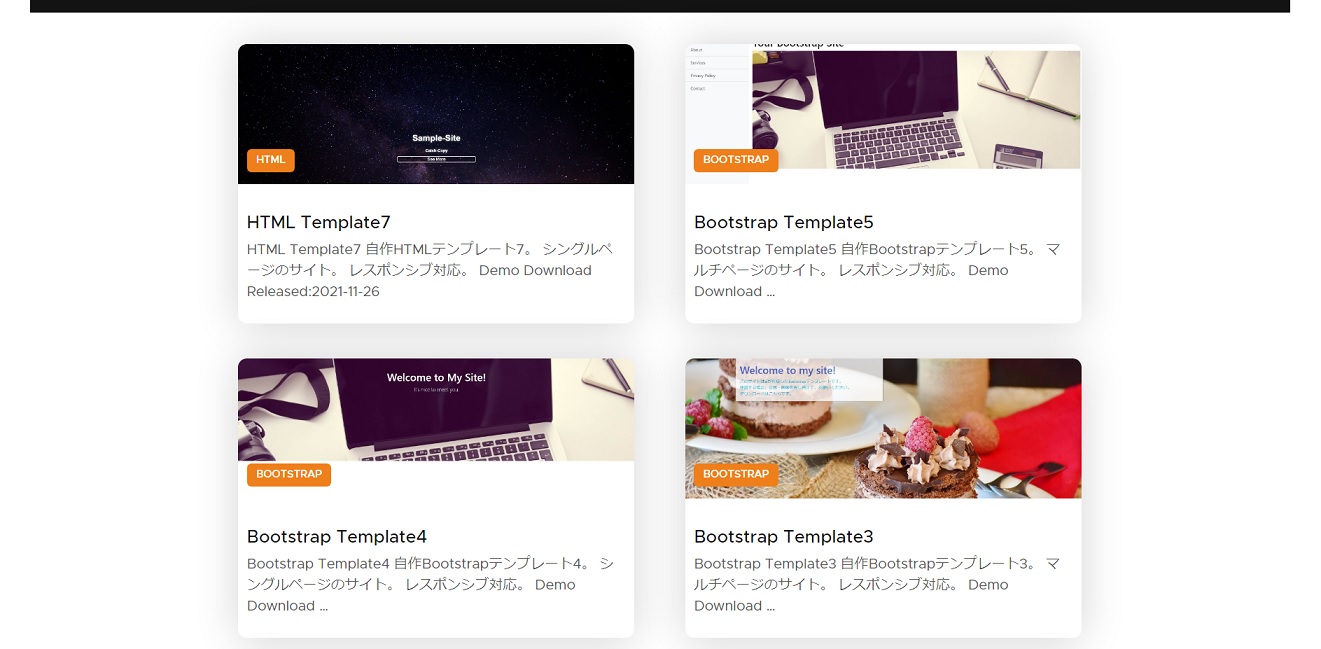Click BOOTSTRAP badge on Template3 card
The width and height of the screenshot is (1321, 649).
[x=736, y=474]
